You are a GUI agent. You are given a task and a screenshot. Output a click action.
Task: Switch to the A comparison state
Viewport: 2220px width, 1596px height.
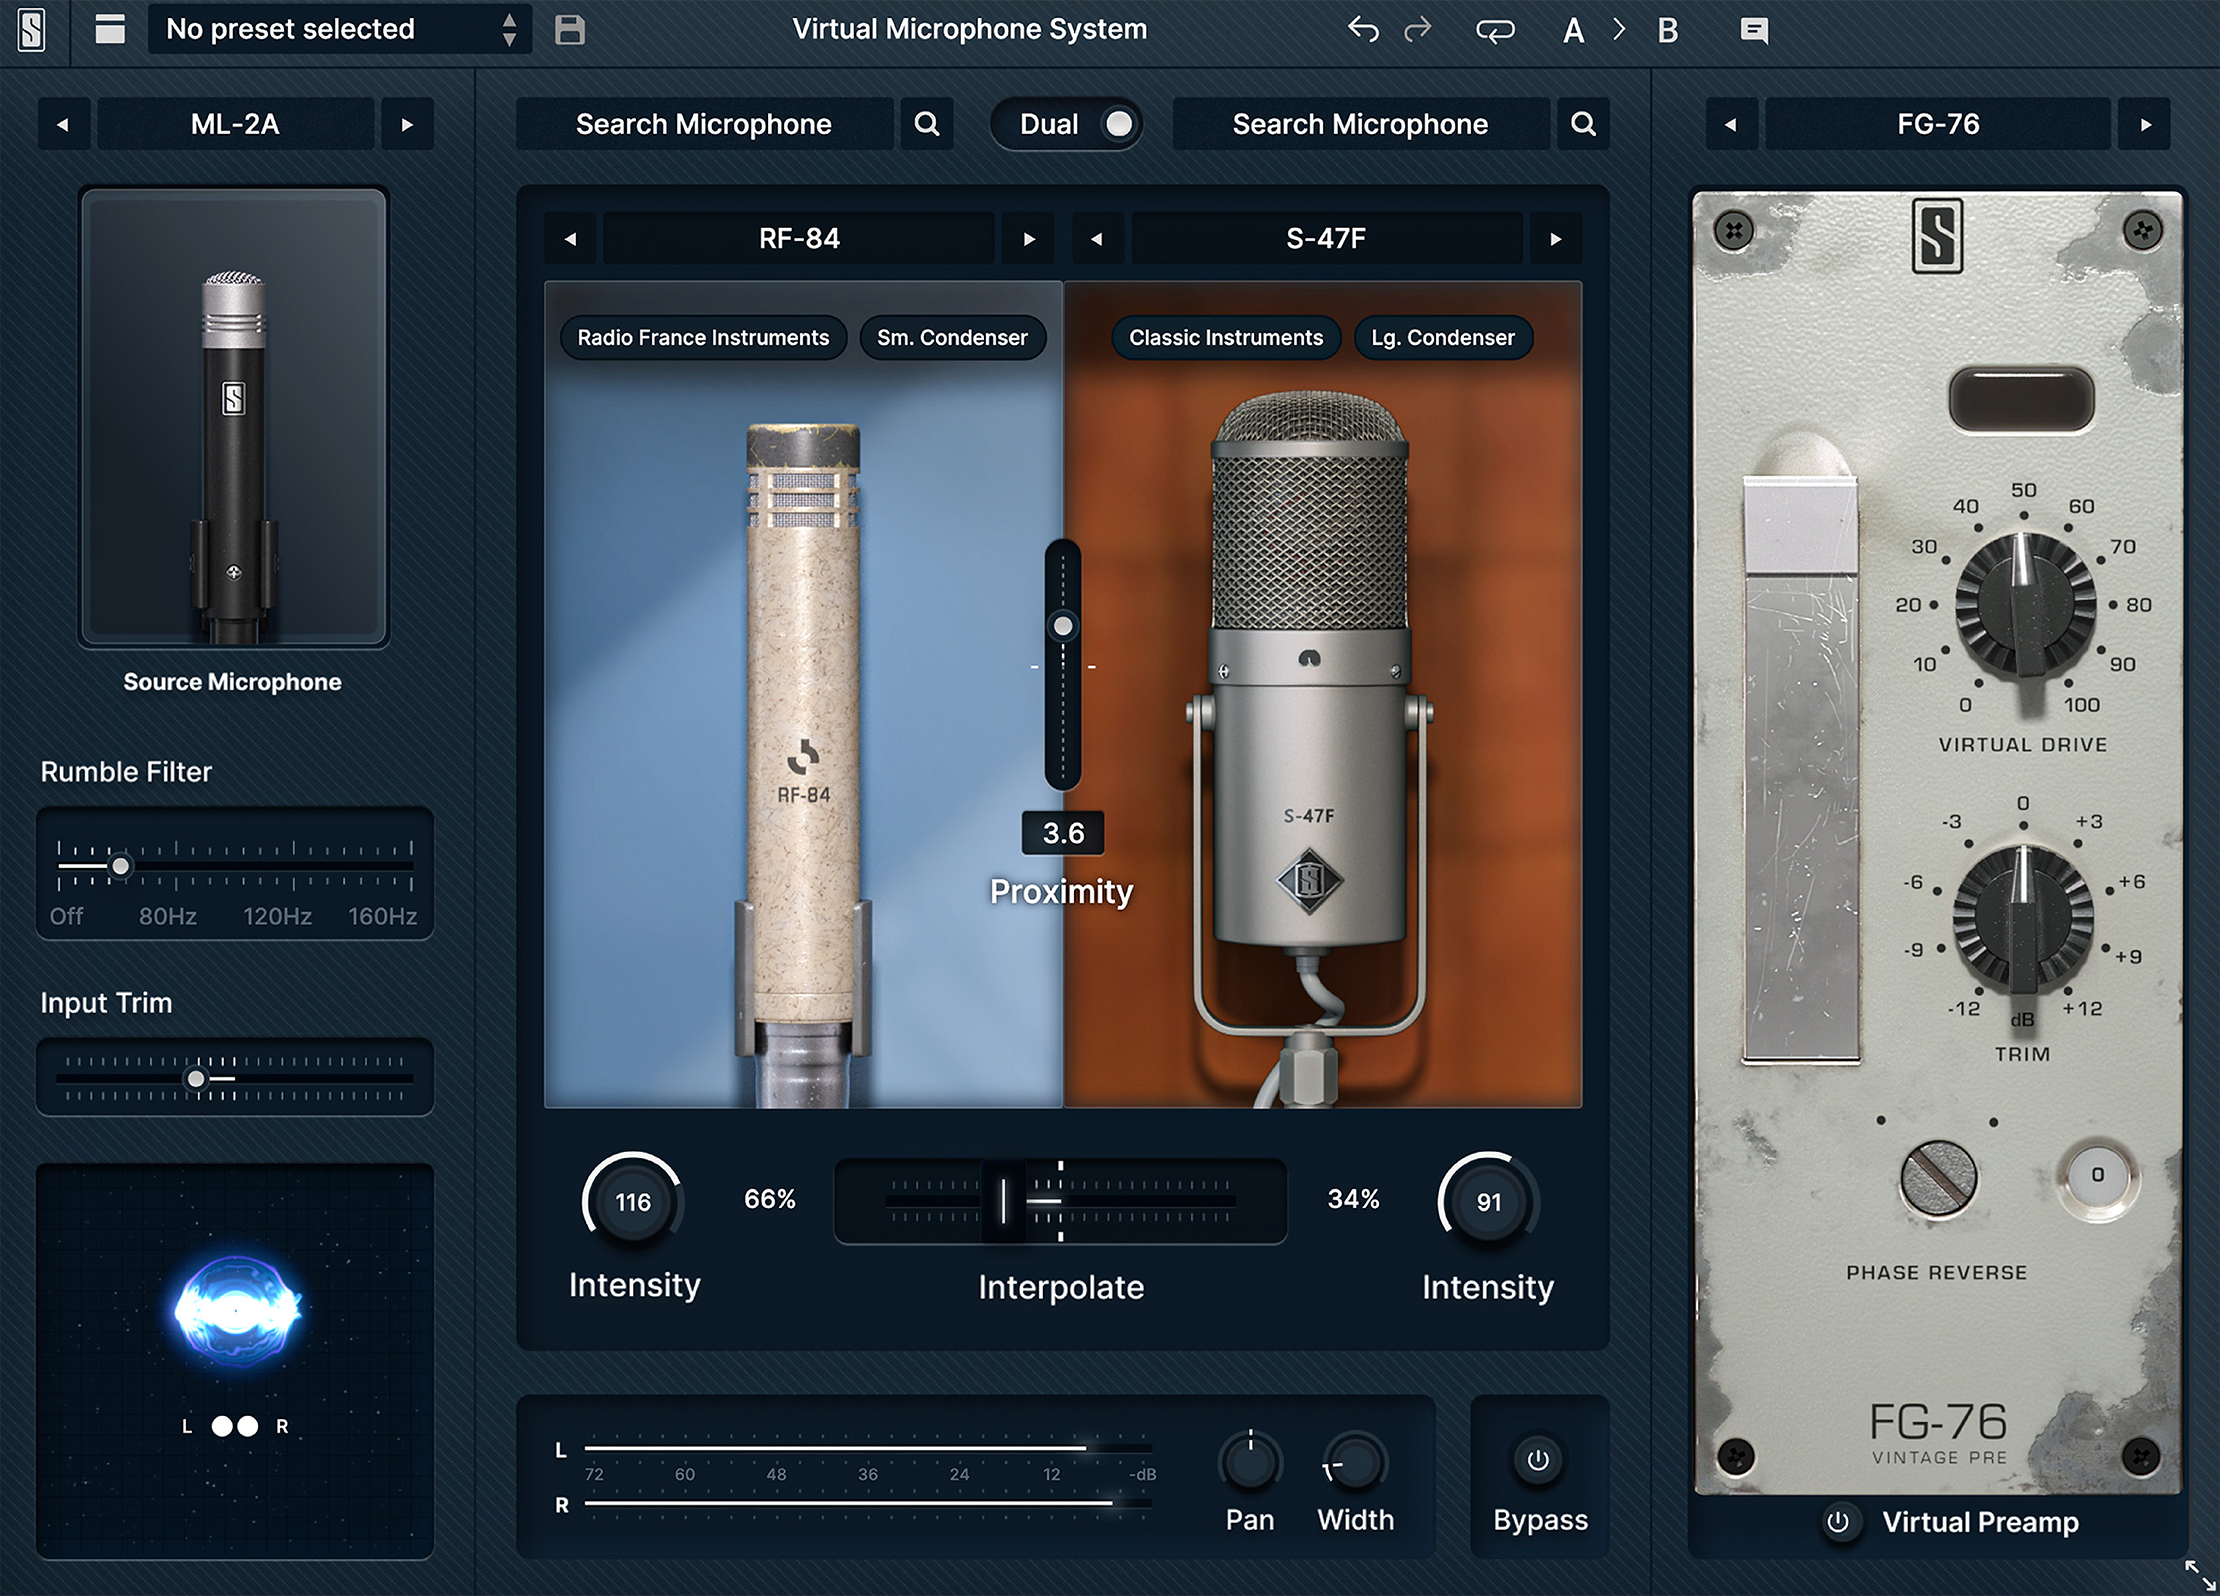point(1573,30)
